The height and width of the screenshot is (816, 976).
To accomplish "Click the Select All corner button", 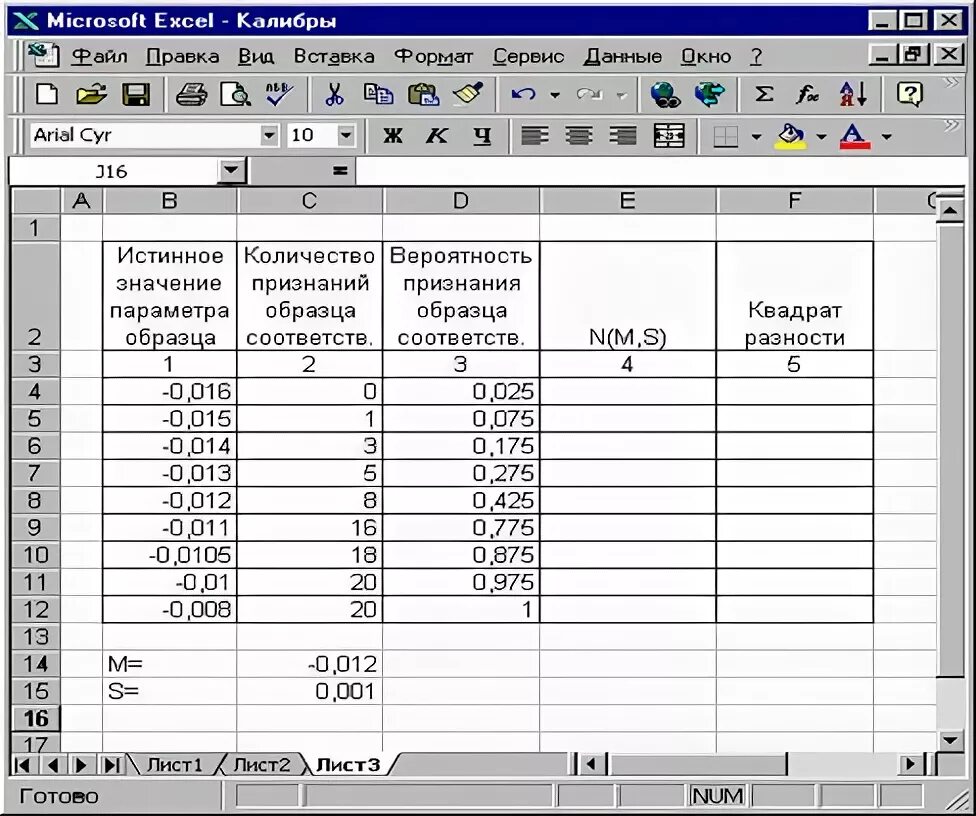I will pyautogui.click(x=35, y=200).
